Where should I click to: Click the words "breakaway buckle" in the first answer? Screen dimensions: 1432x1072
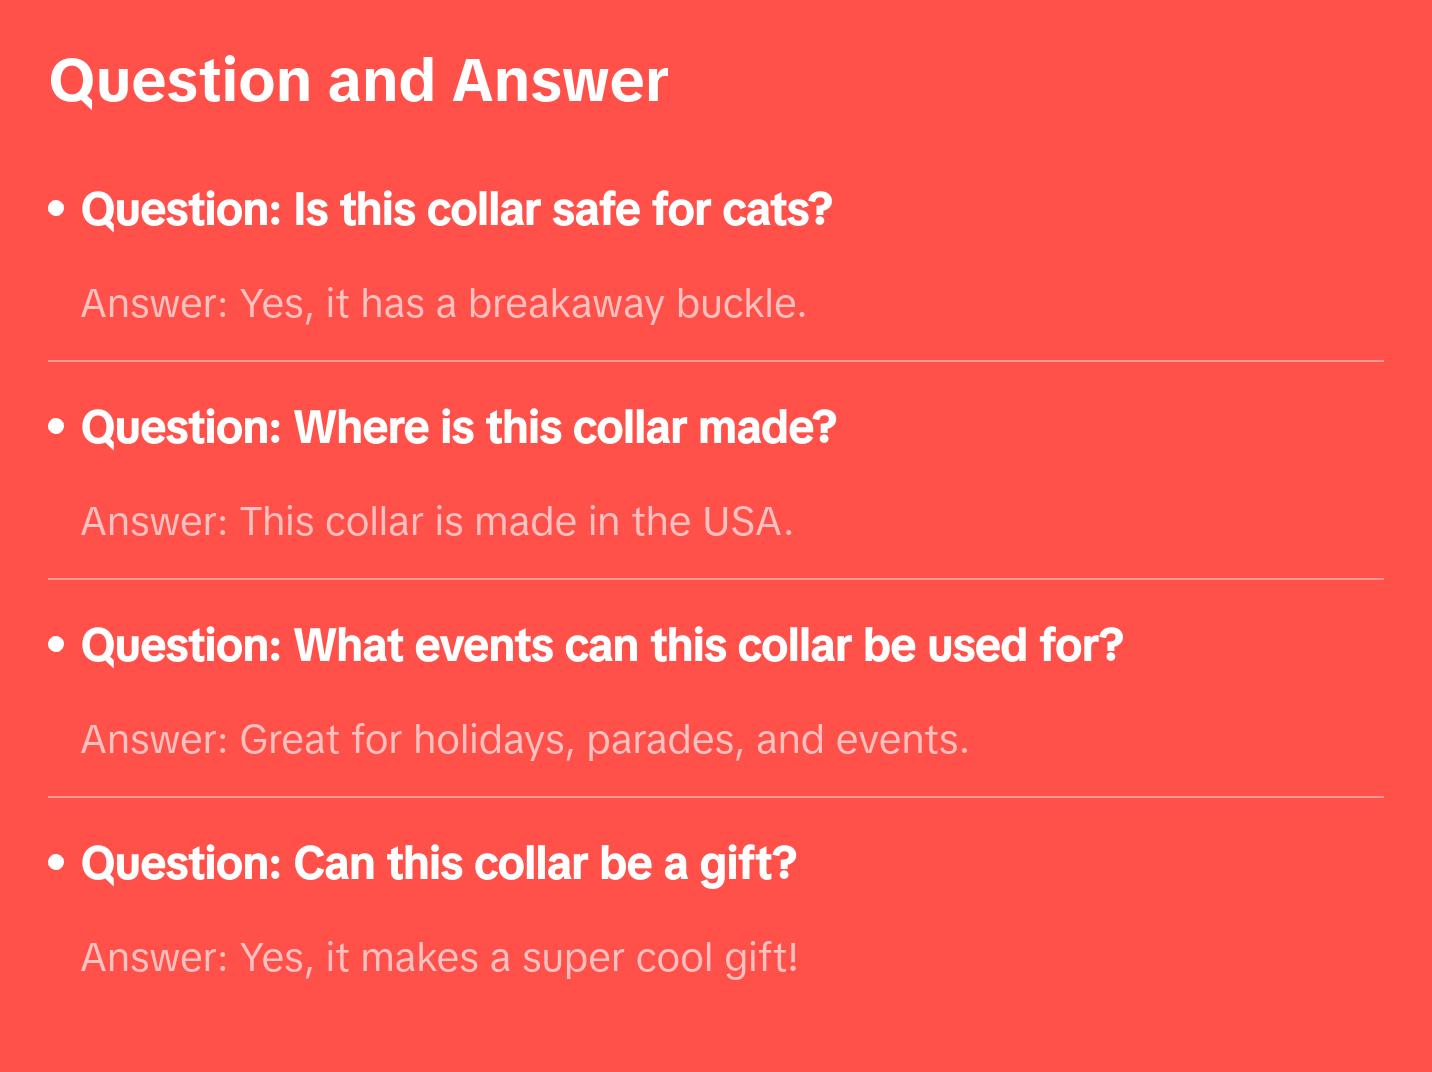point(636,304)
